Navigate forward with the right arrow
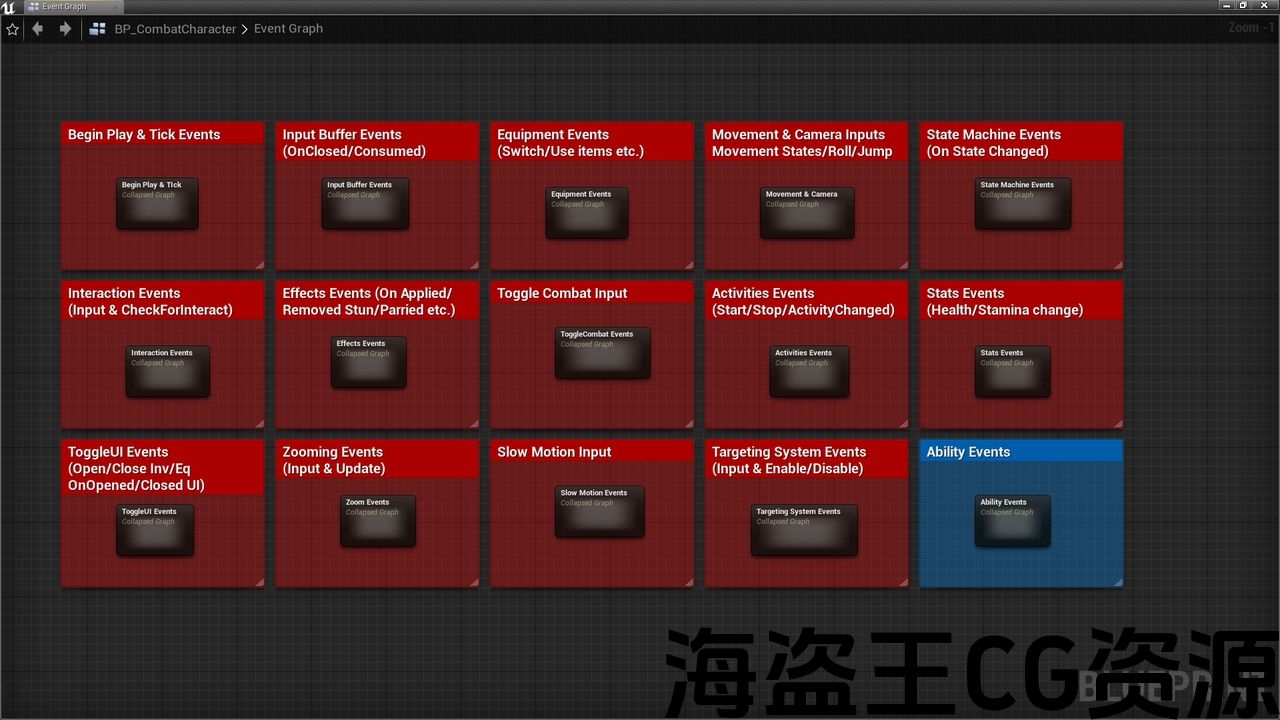The image size is (1280, 720). tap(65, 29)
